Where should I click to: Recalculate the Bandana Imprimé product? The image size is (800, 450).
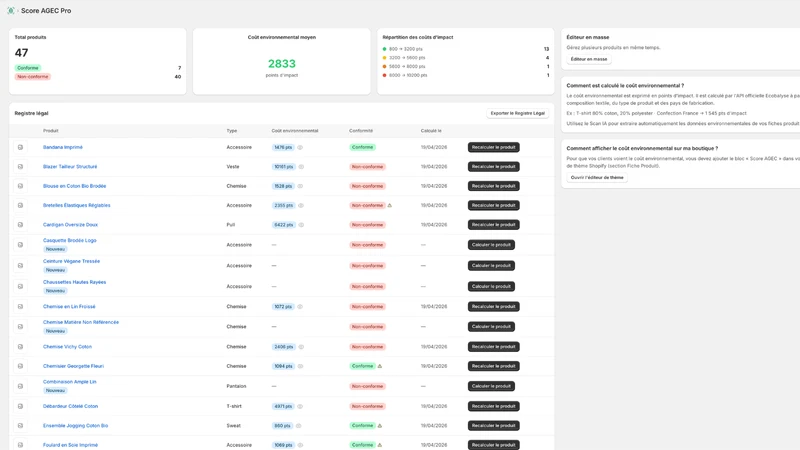pos(493,147)
